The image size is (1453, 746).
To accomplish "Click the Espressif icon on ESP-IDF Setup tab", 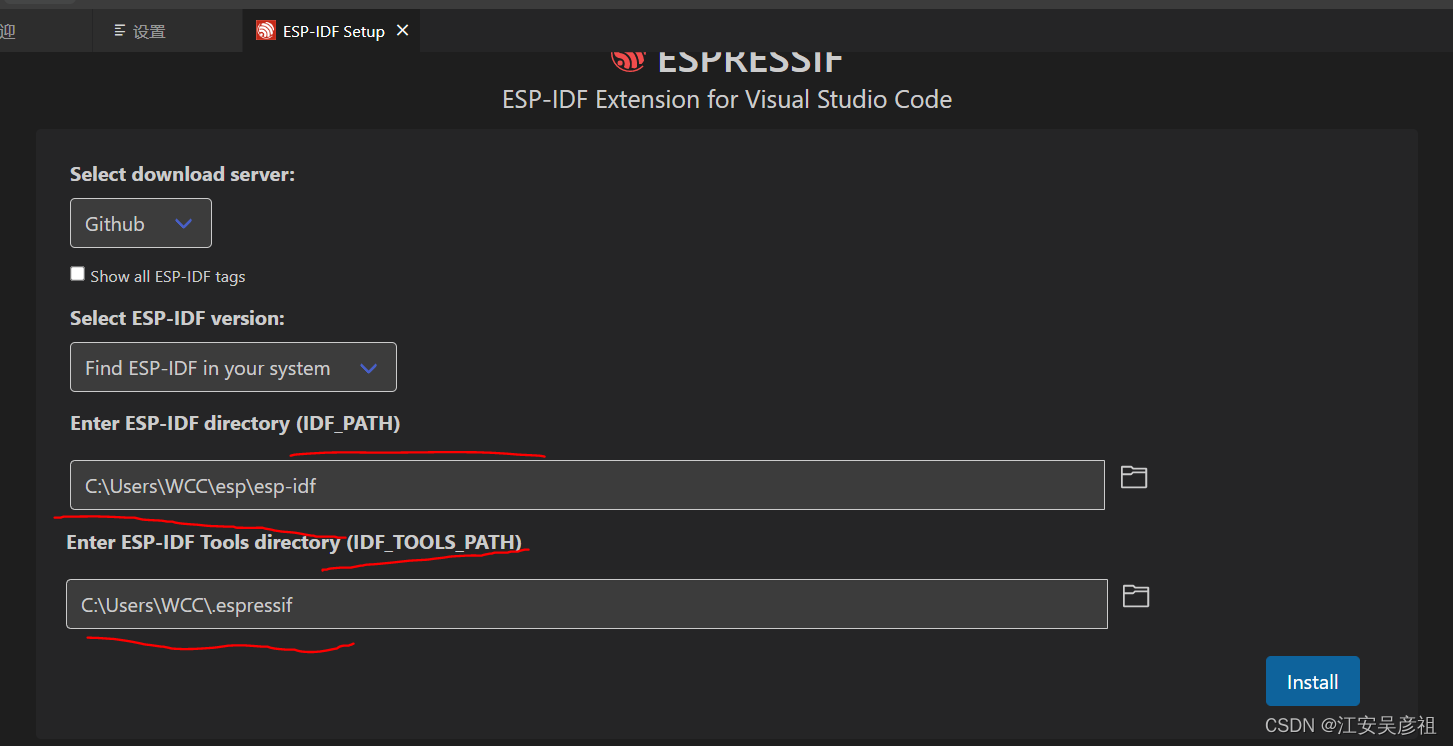I will coord(265,31).
